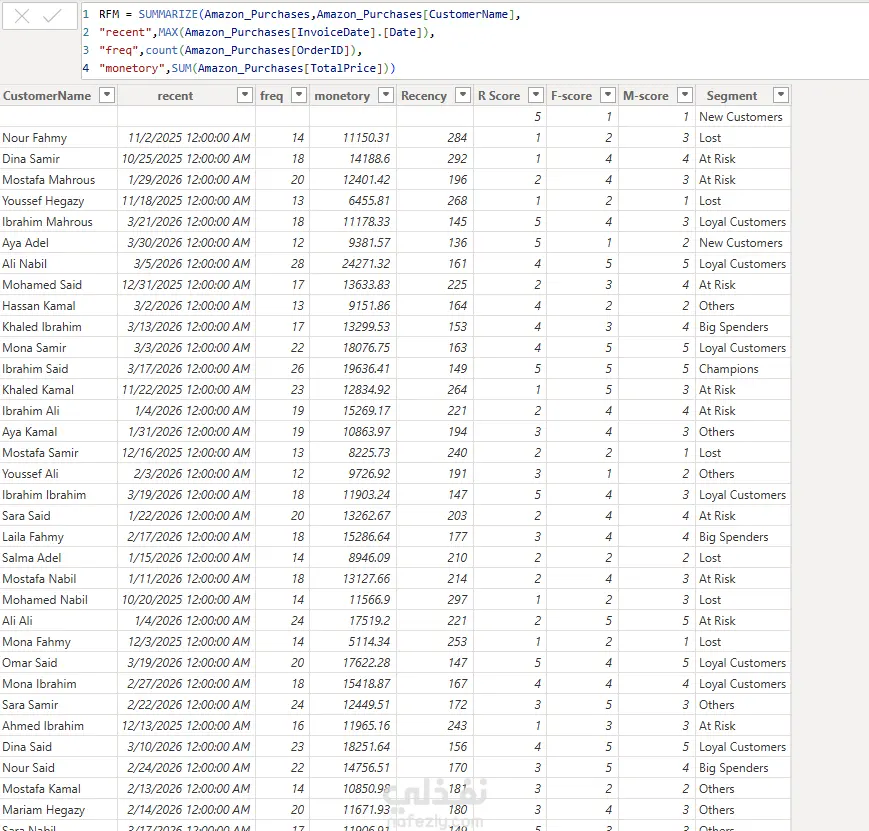Screen dimensions: 869x831
Task: Select the Ibrahim Mahrous name cell
Action: 59,222
